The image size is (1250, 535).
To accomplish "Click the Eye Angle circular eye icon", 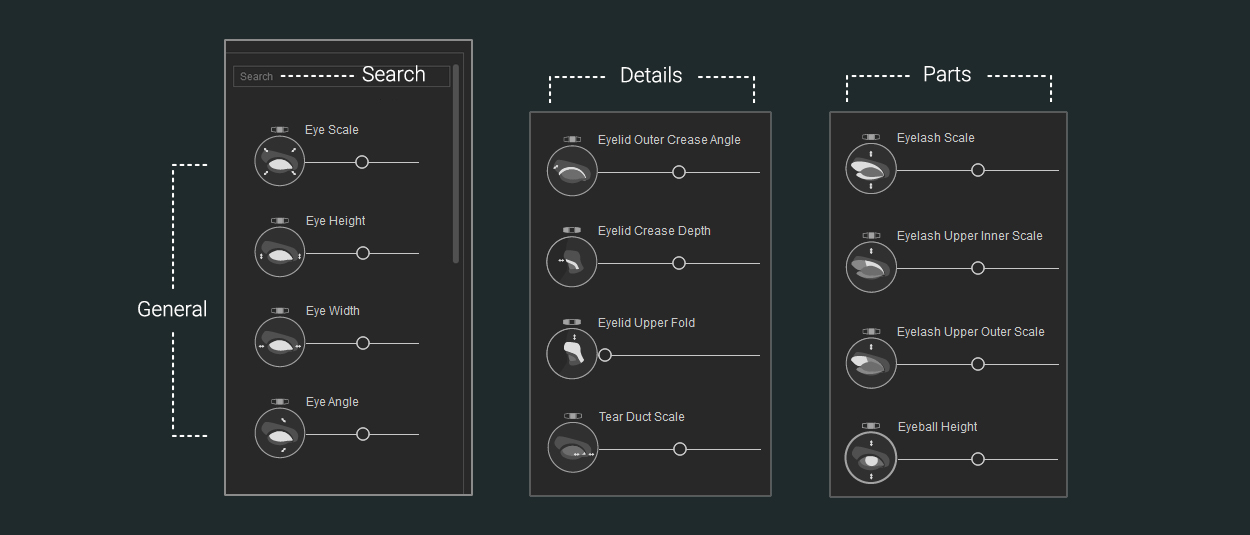I will click(x=279, y=434).
